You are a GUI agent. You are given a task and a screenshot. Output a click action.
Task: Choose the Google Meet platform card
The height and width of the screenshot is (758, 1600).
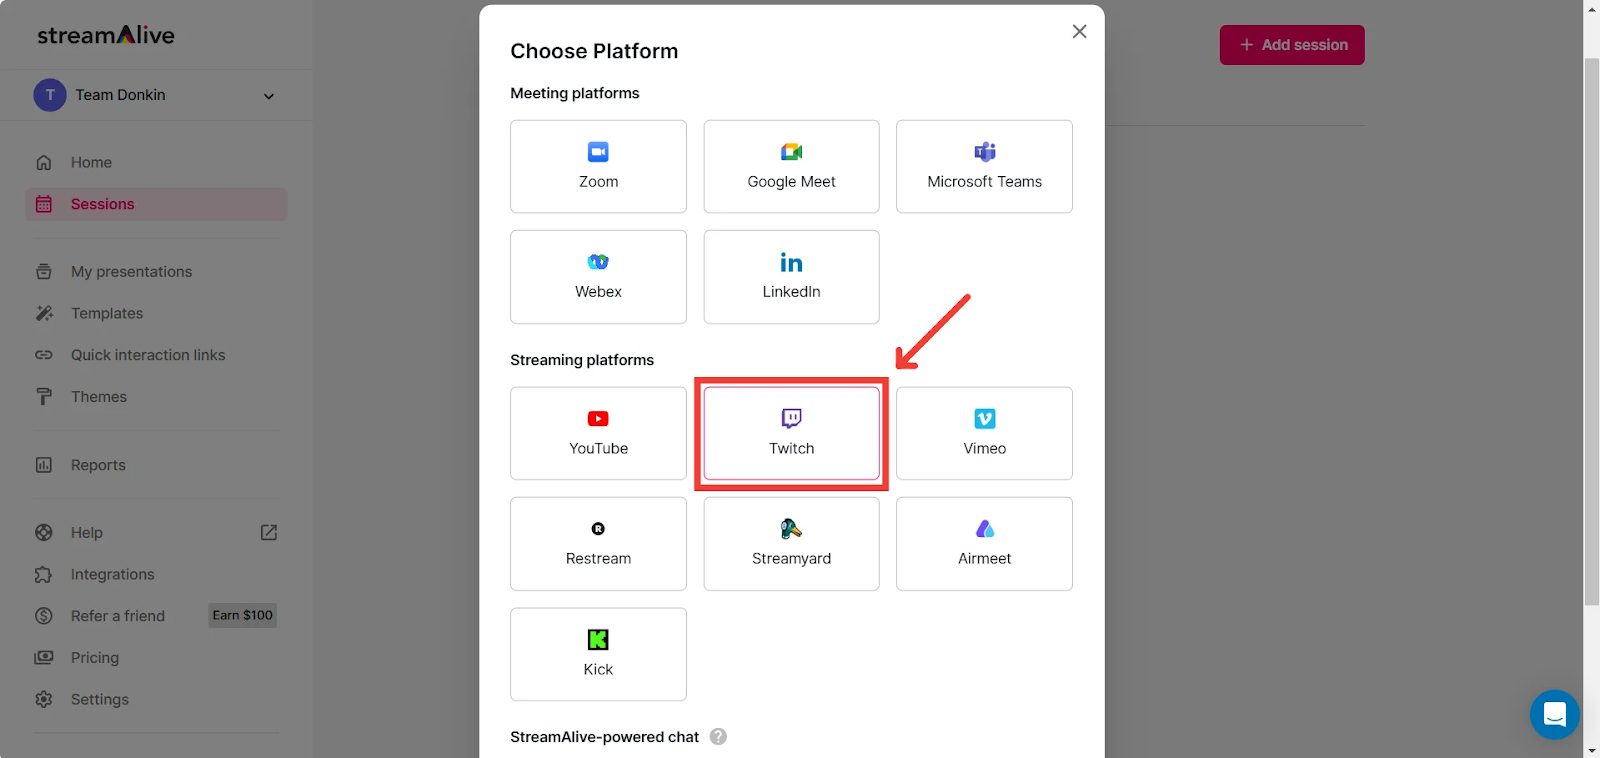pos(791,166)
